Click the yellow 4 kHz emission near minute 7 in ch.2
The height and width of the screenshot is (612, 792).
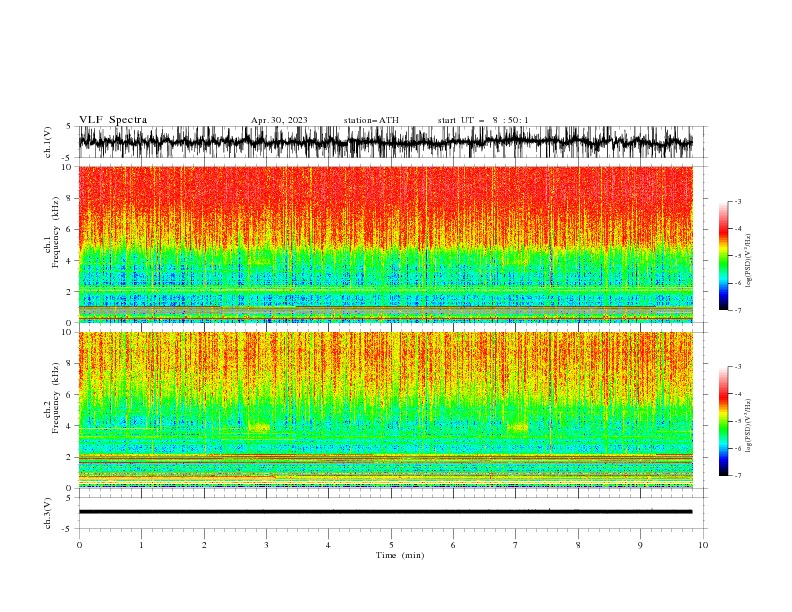coord(518,428)
